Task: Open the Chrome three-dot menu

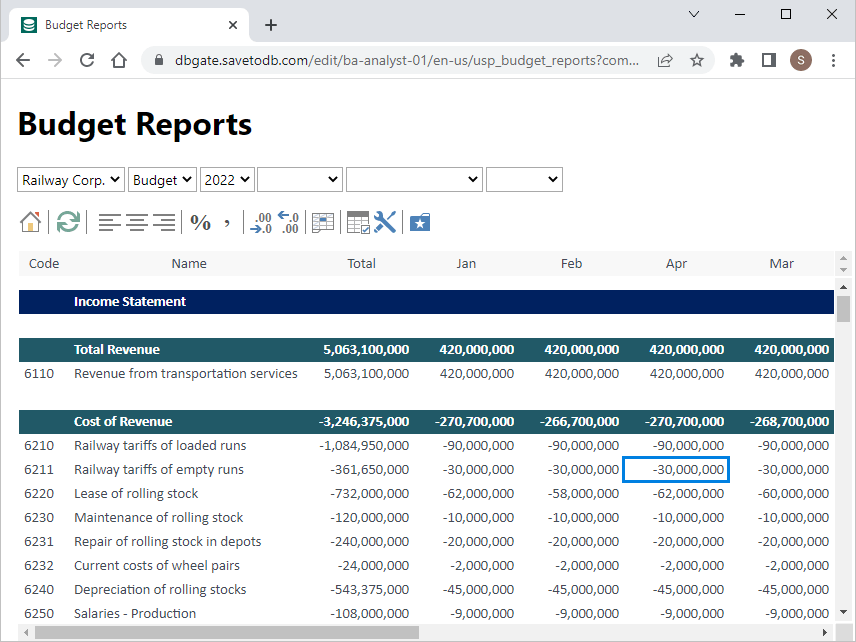Action: 833,60
